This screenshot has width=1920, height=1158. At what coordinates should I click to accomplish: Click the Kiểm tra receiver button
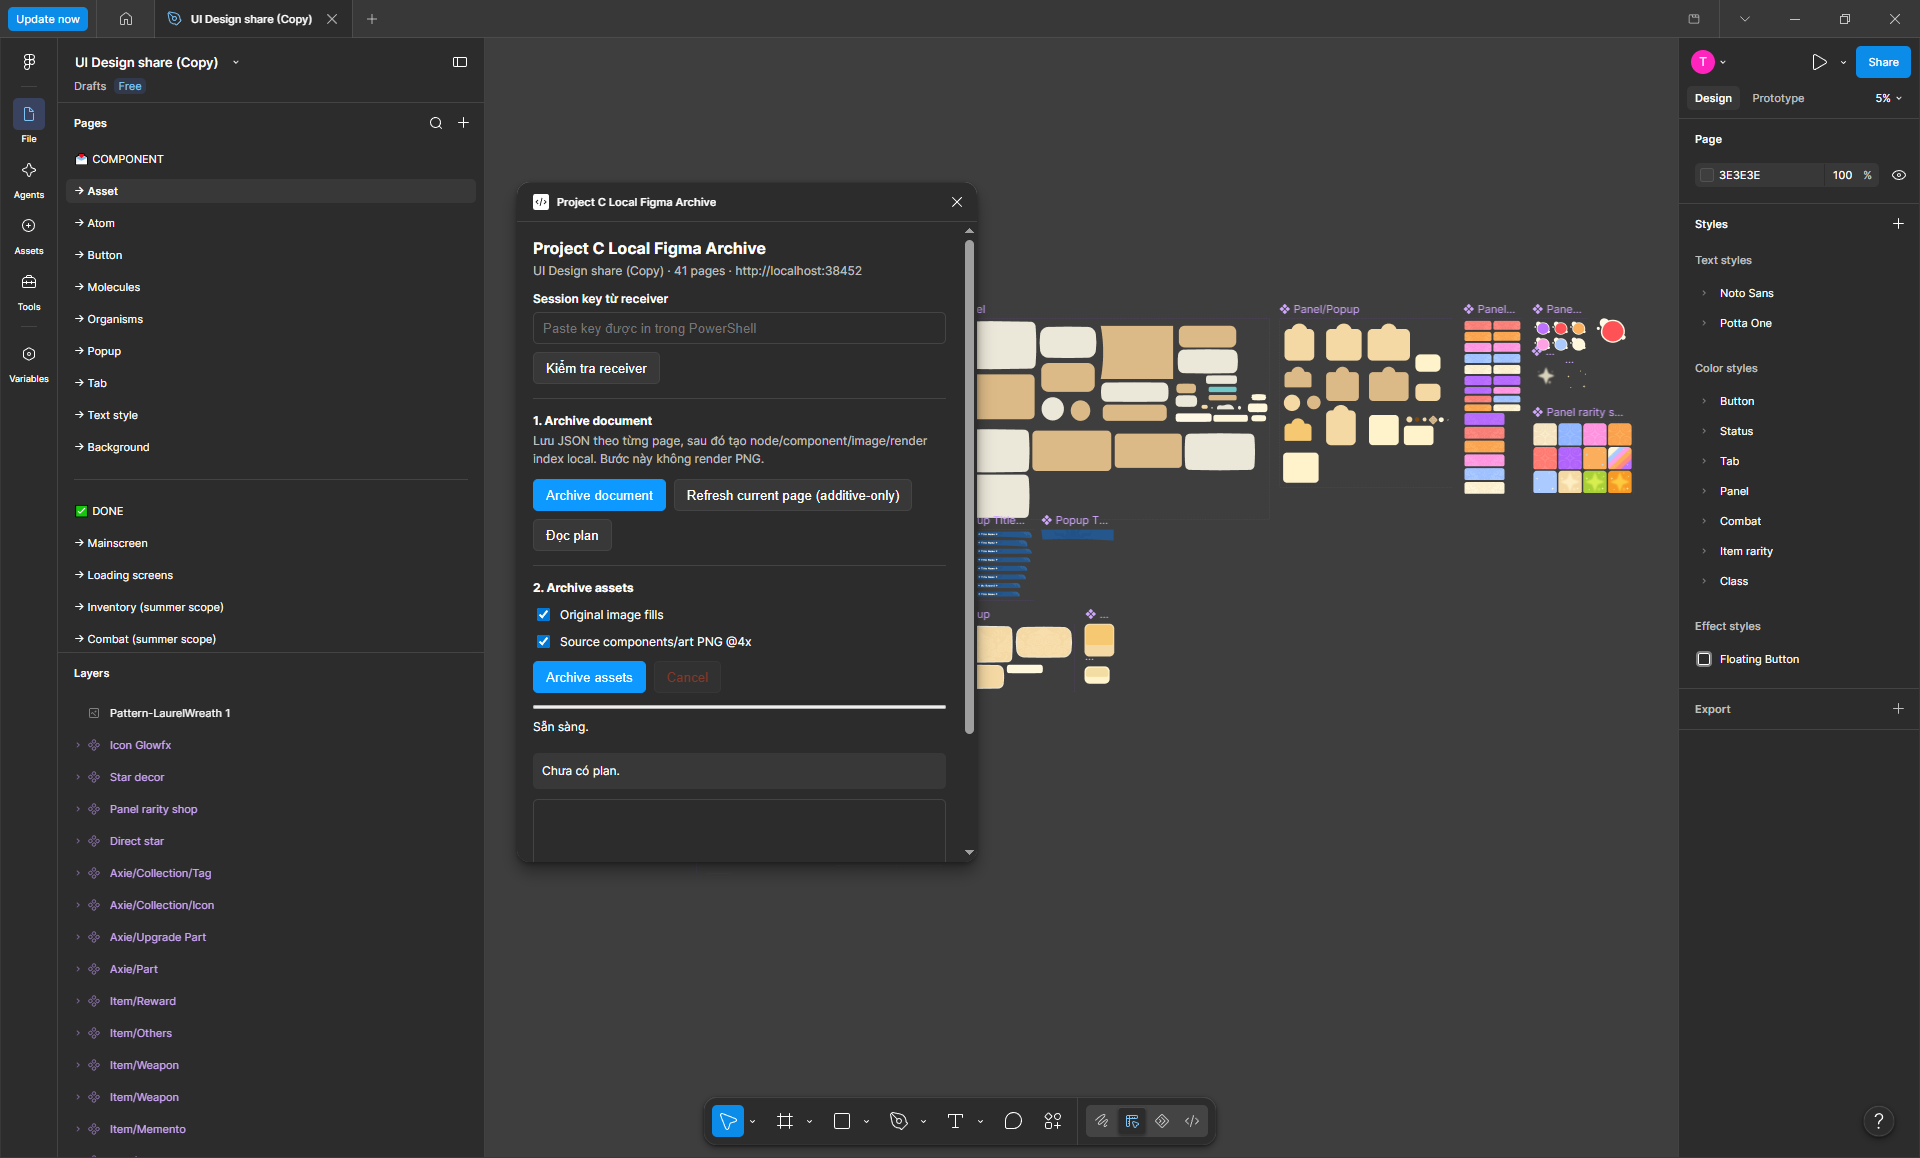click(x=596, y=368)
